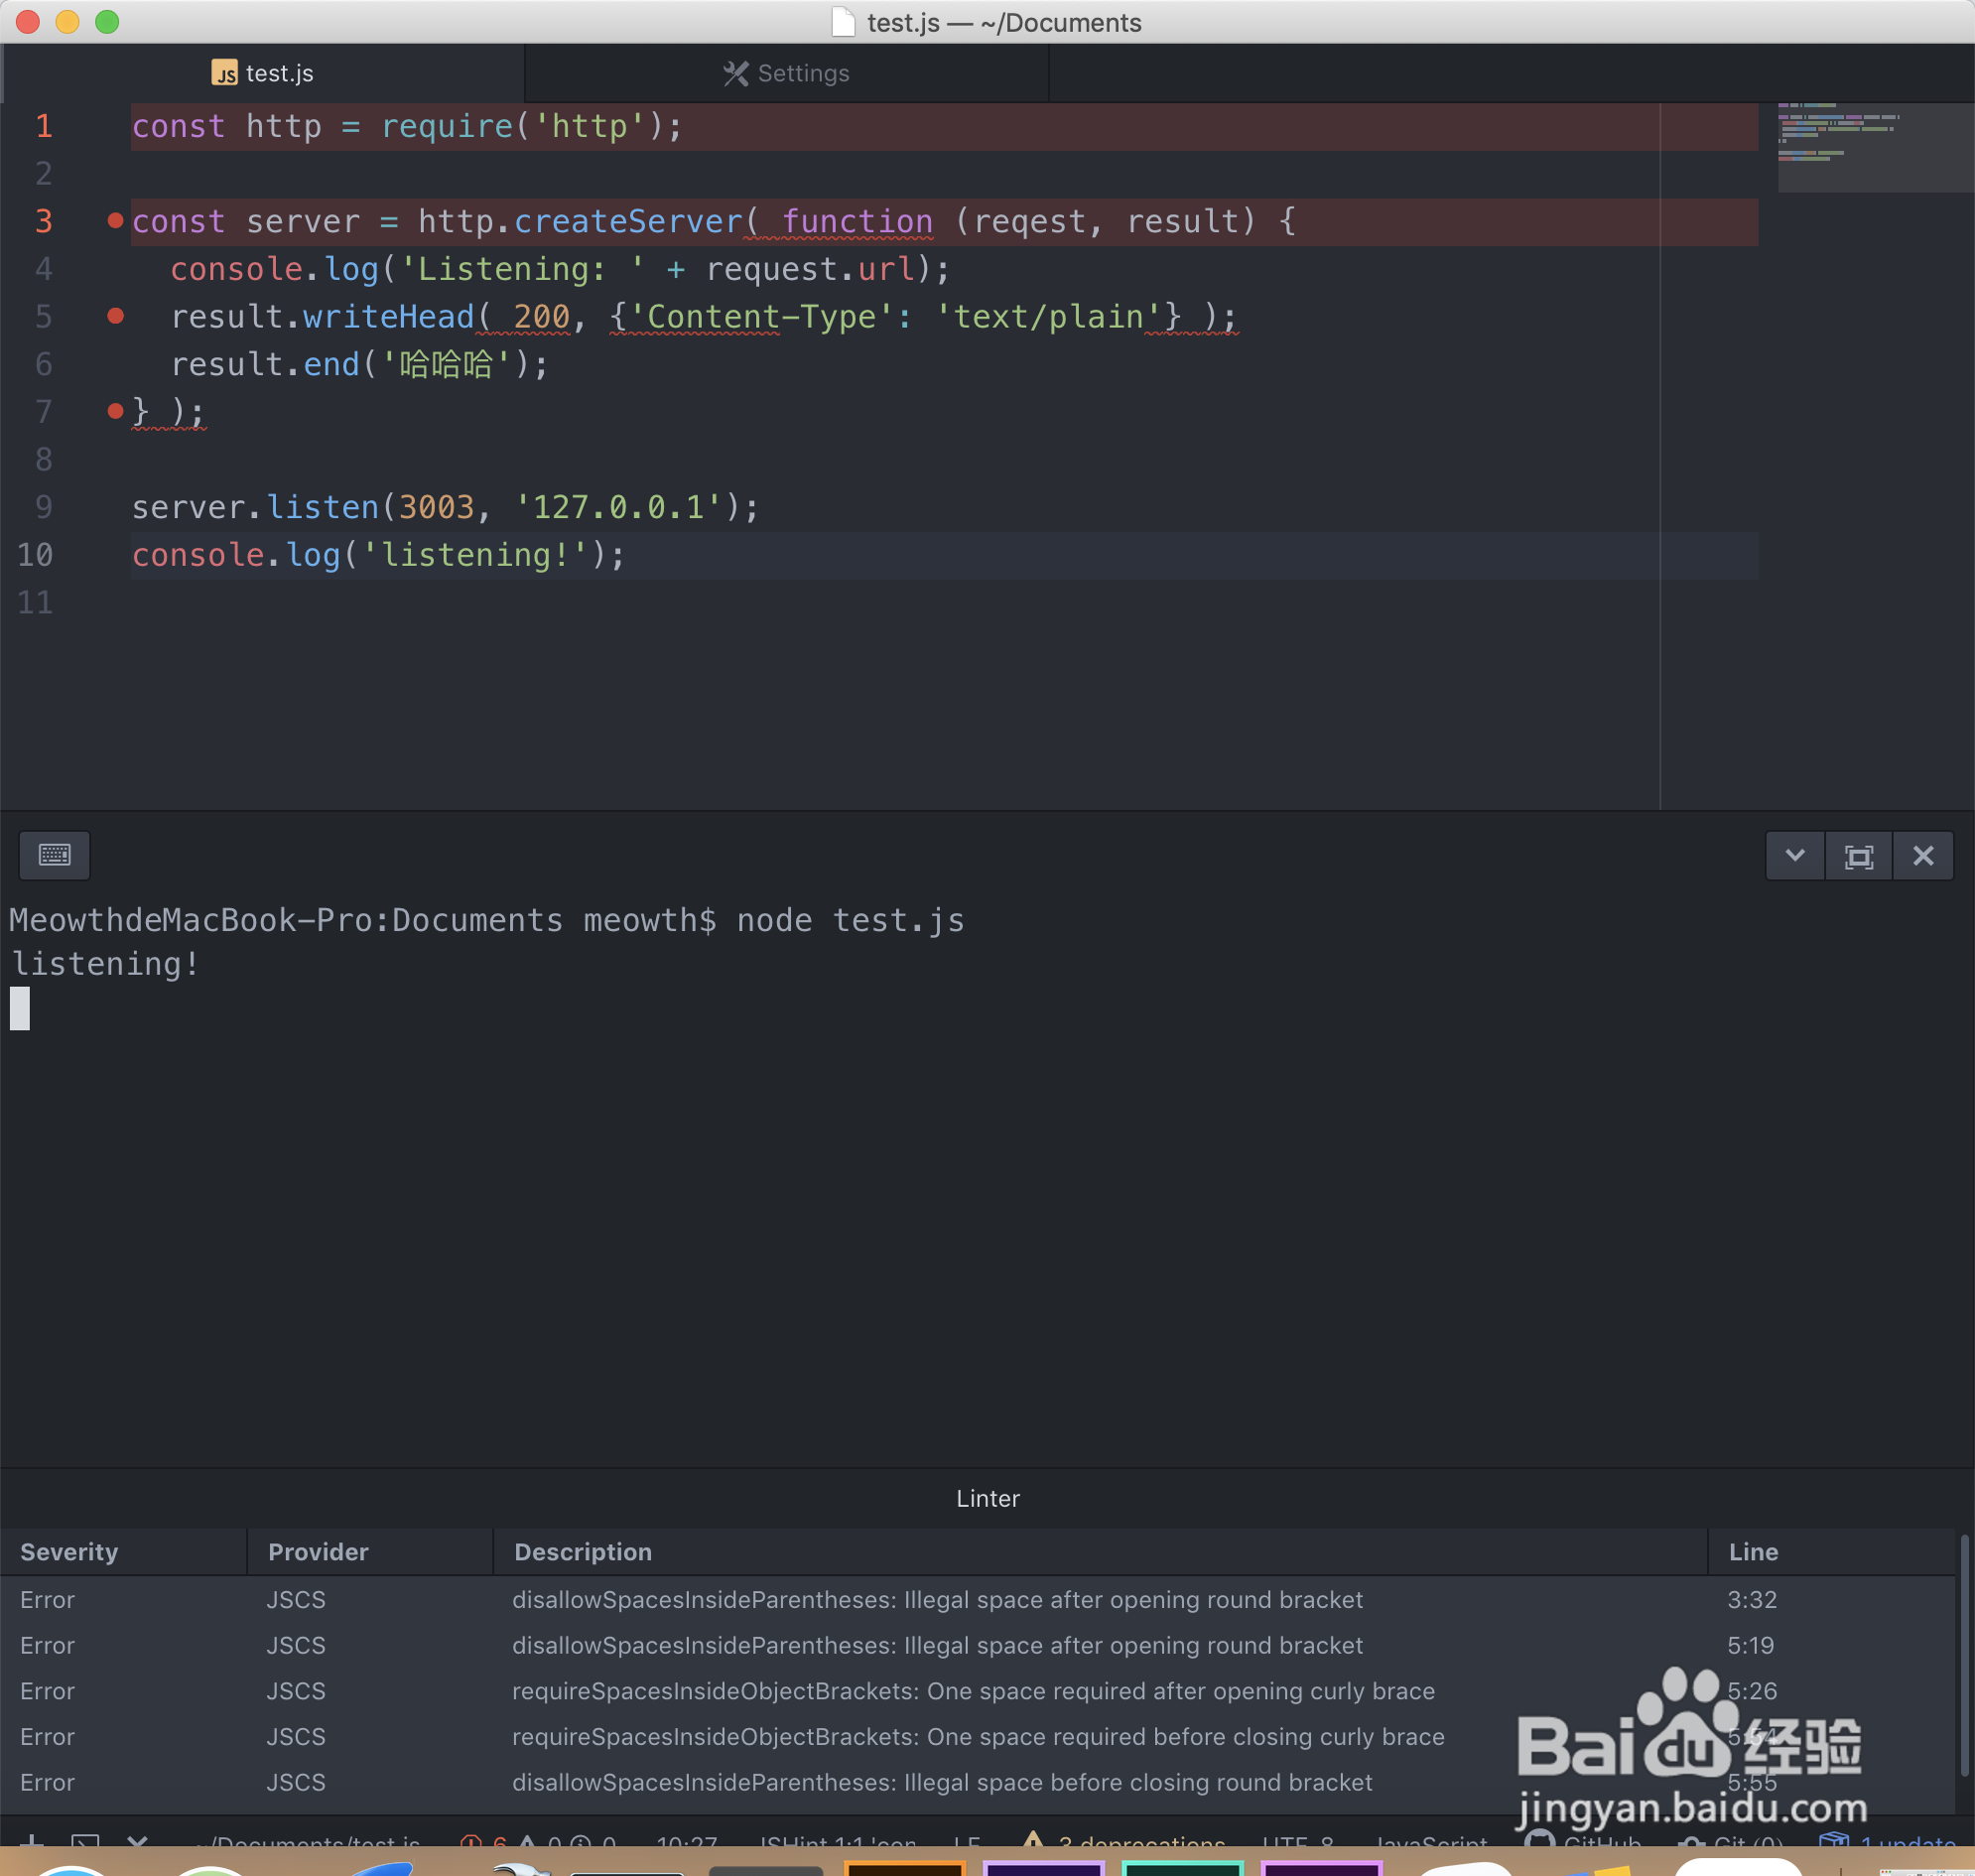Sort linter table by Provider column
The image size is (1975, 1876).
pos(318,1551)
